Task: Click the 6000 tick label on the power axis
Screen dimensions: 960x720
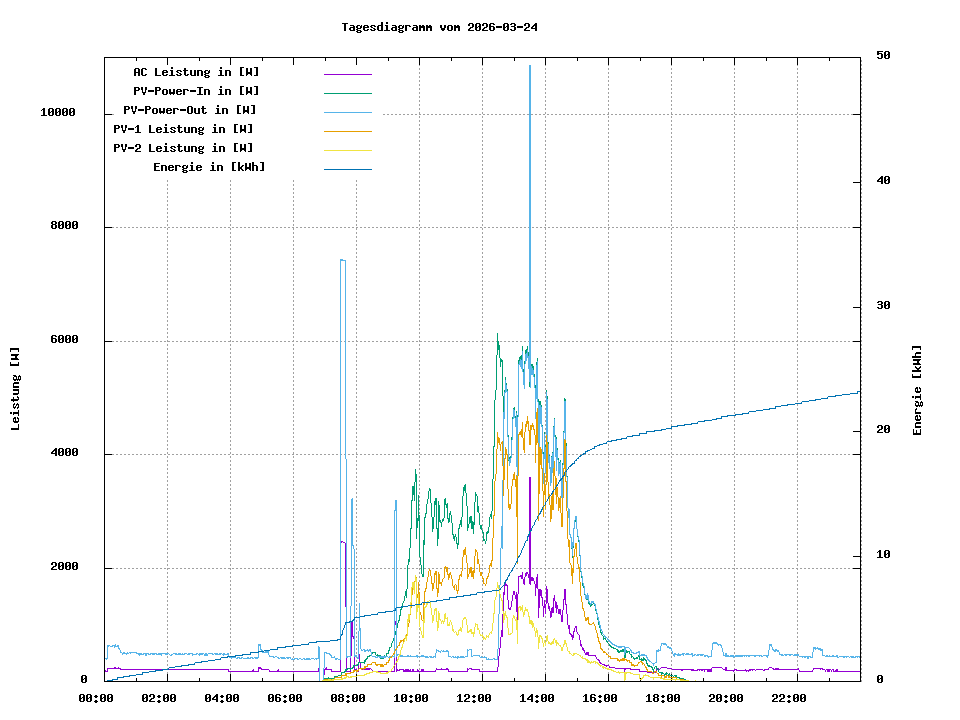Action: coord(64,341)
